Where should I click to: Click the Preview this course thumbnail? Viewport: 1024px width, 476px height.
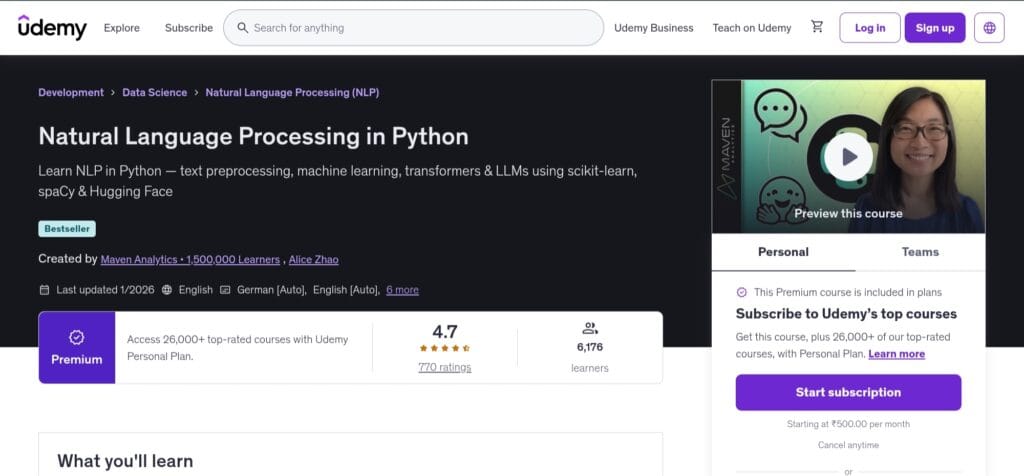point(848,157)
